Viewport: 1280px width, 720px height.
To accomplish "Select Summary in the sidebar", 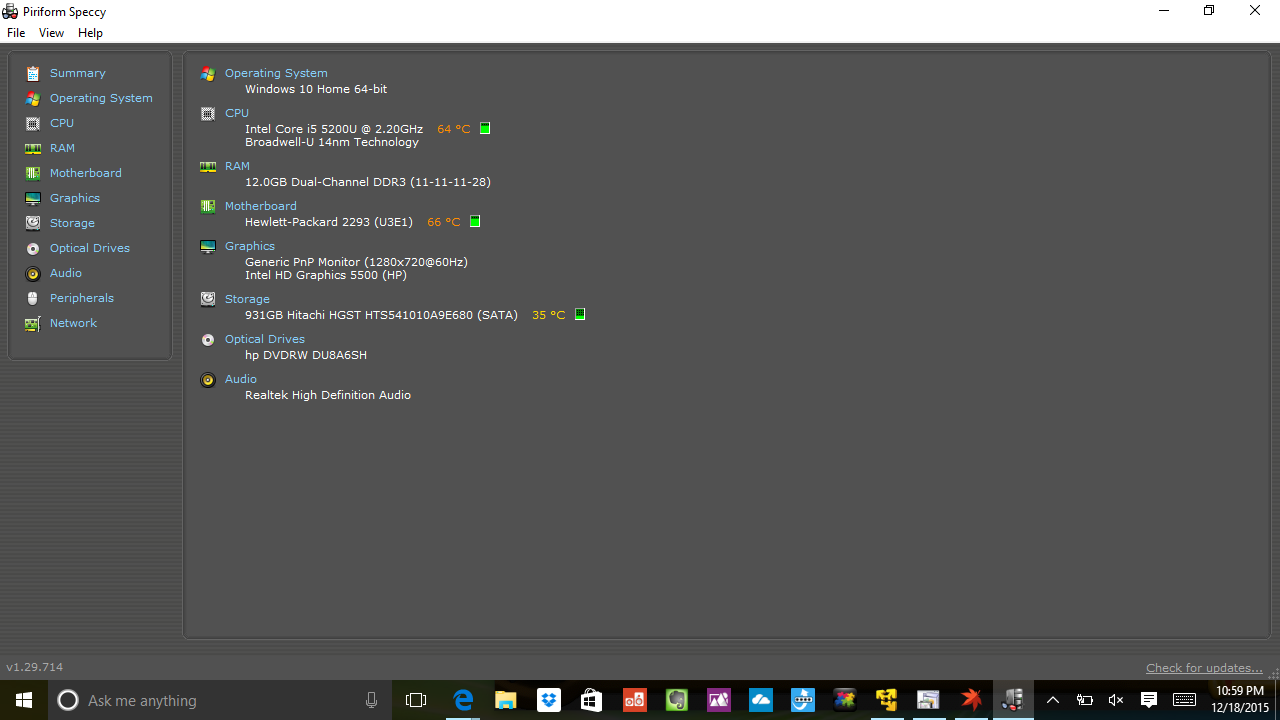I will (x=77, y=73).
